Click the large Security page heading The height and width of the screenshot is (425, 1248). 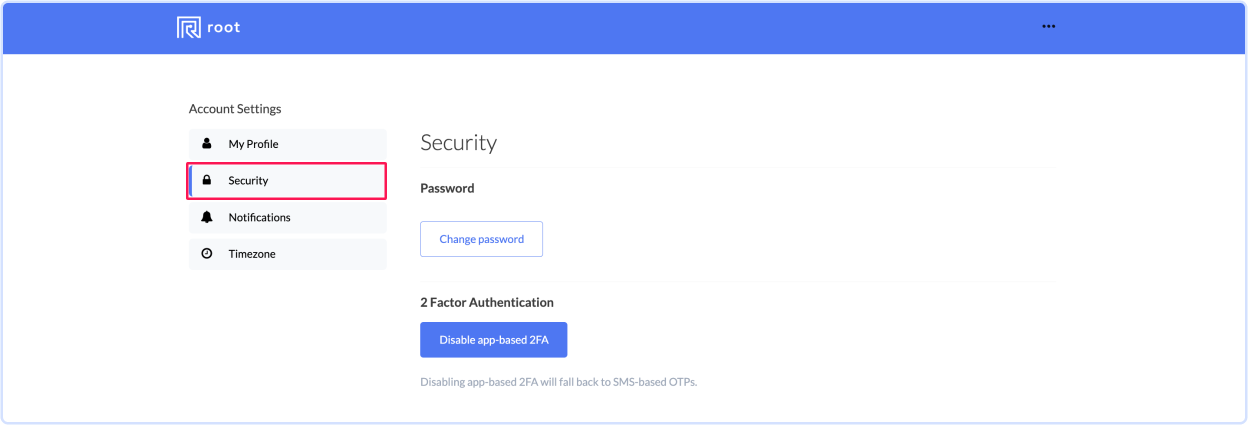point(458,142)
